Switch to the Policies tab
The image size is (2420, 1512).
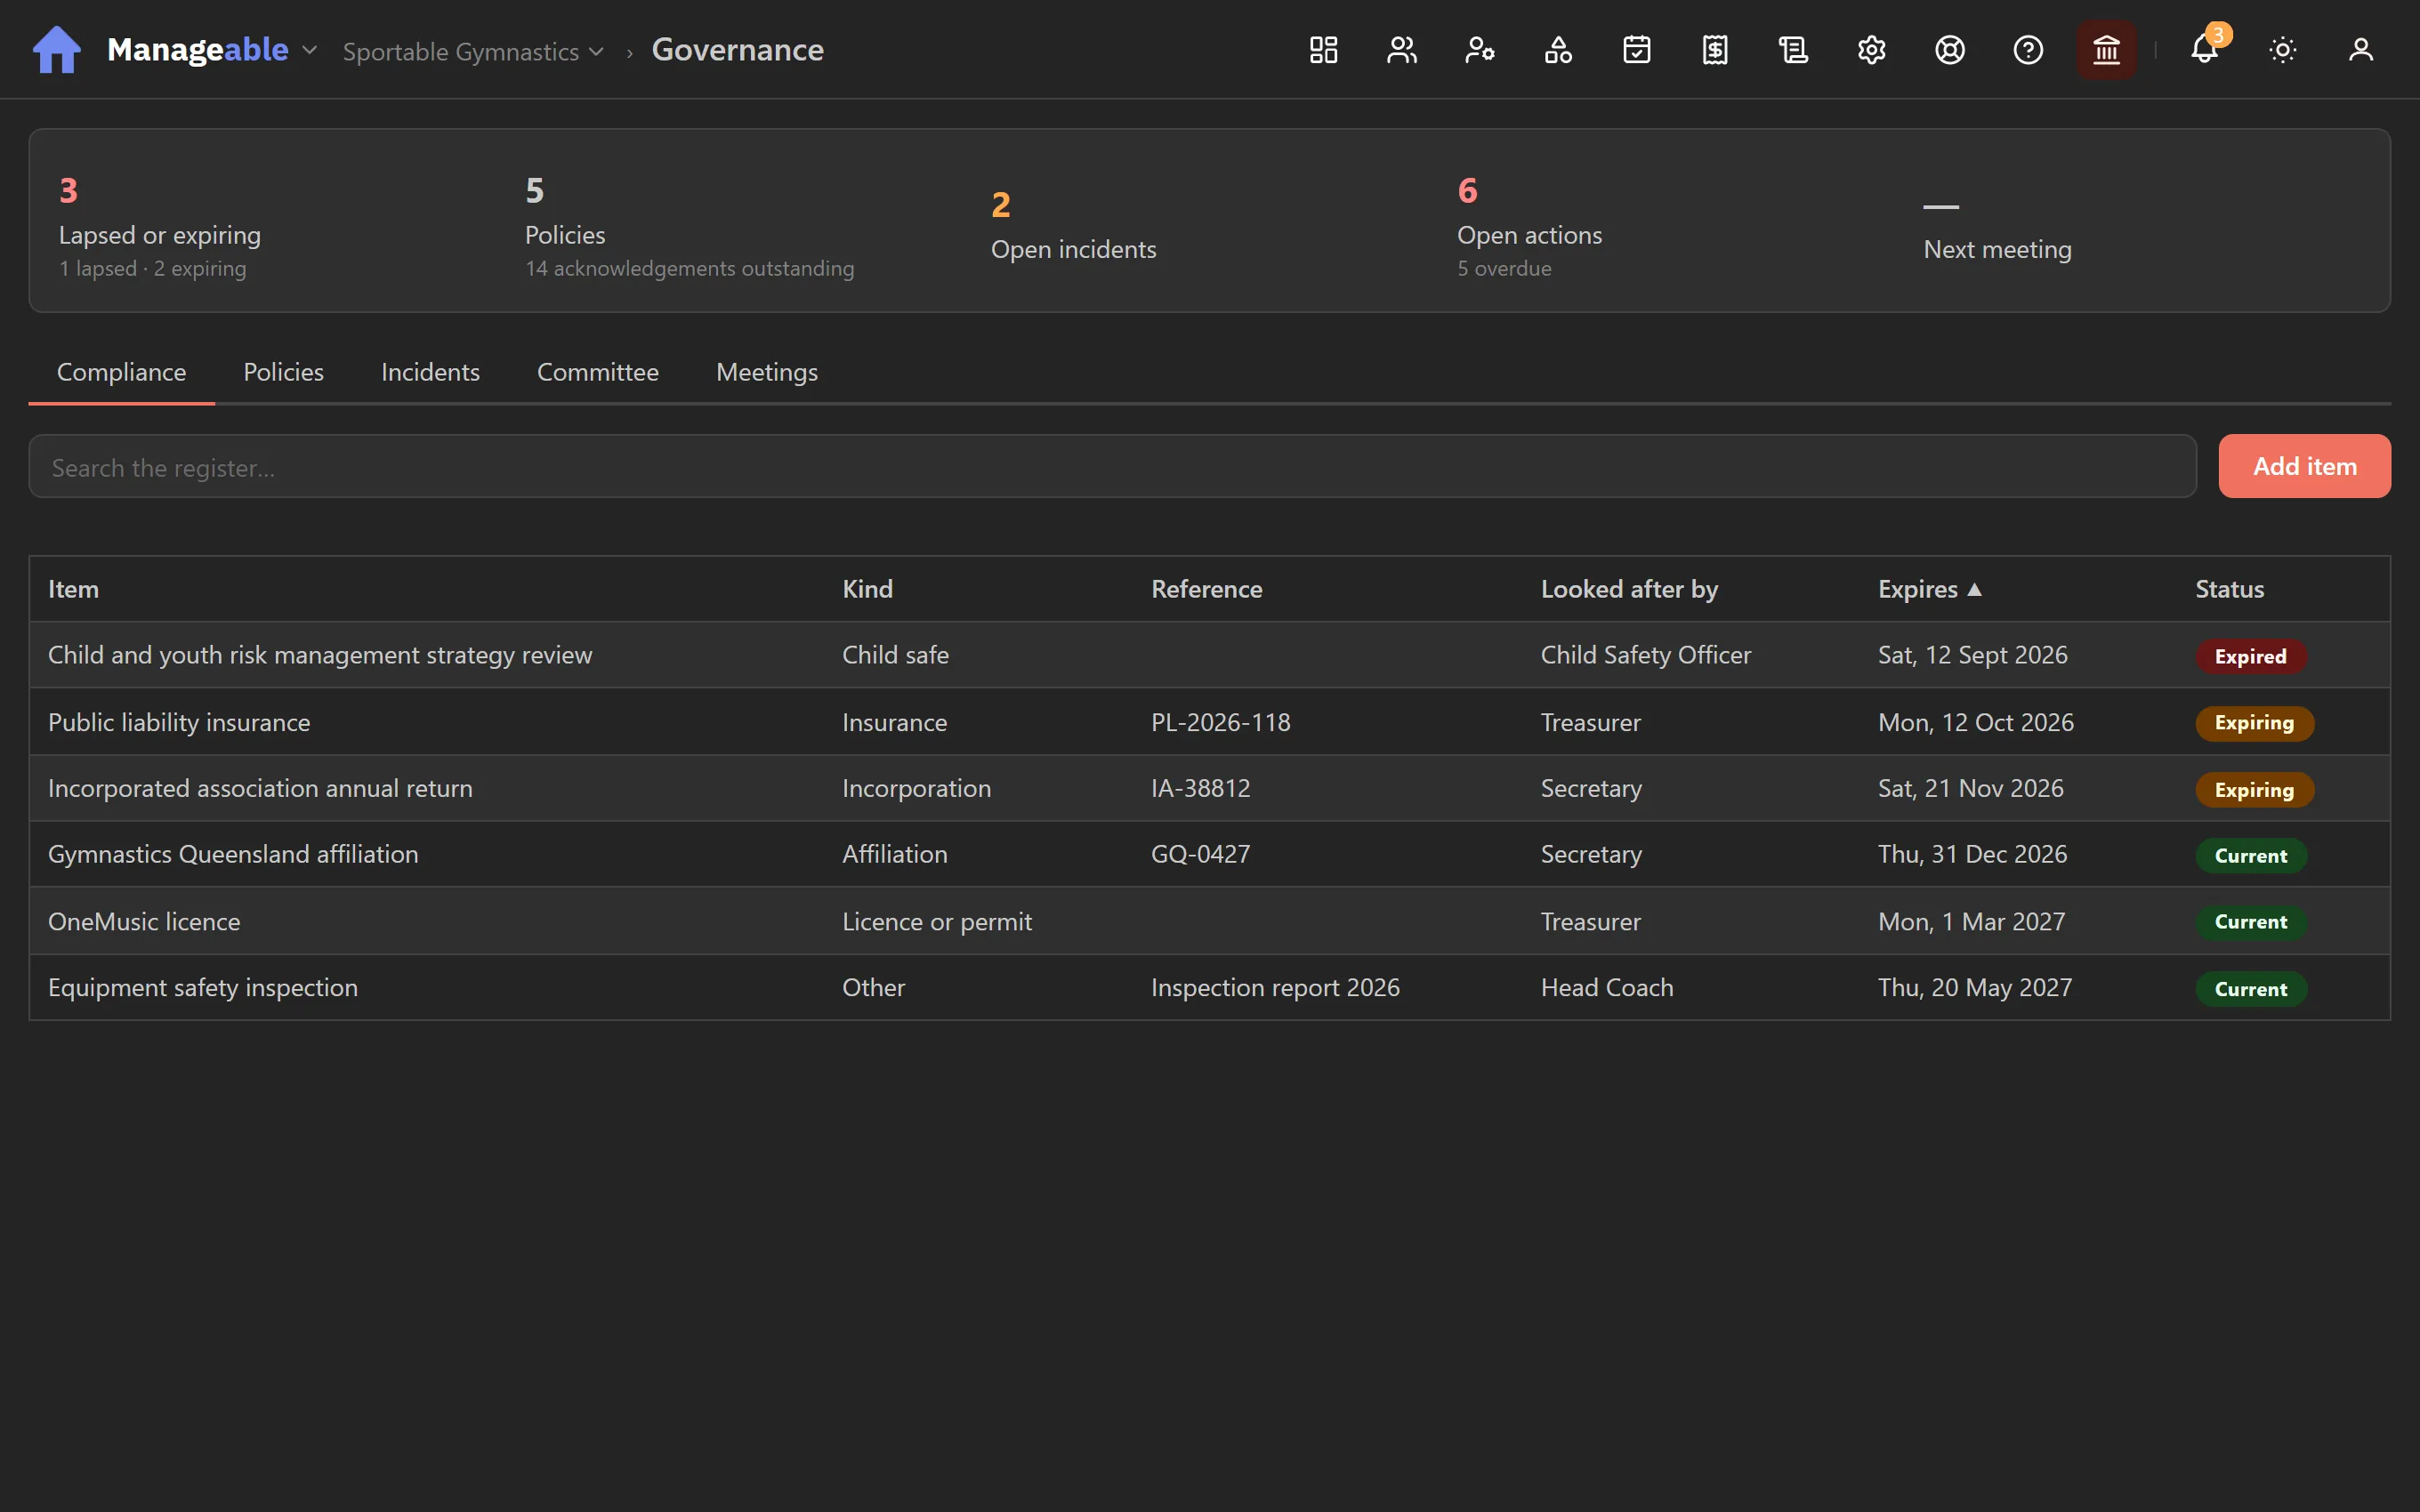(283, 372)
